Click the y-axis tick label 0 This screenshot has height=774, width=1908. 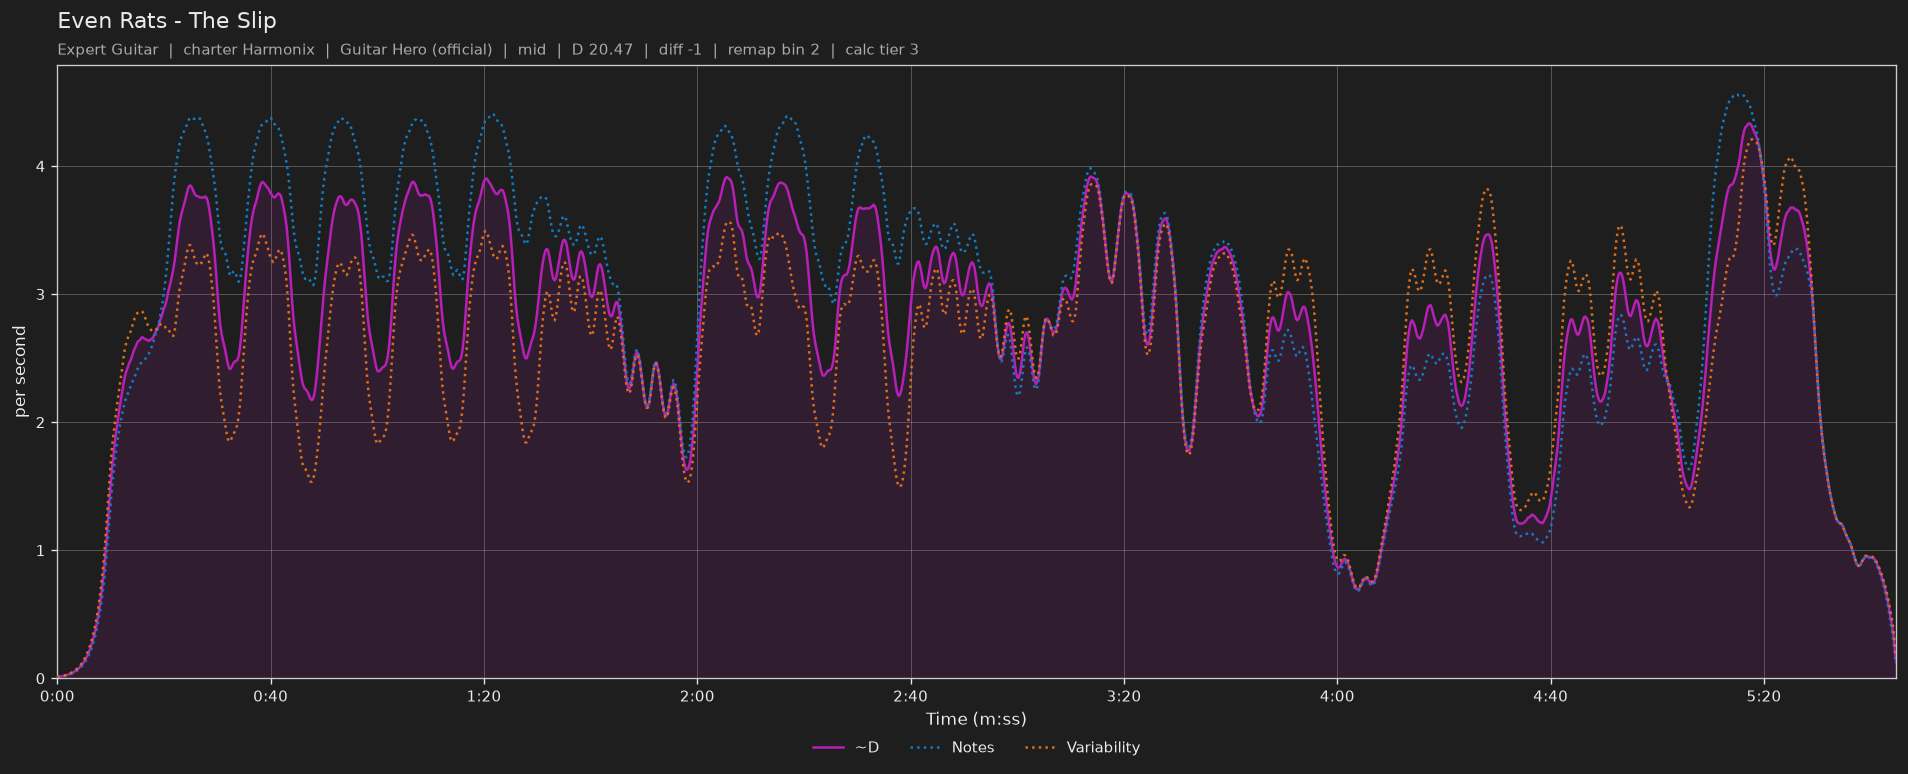43,679
